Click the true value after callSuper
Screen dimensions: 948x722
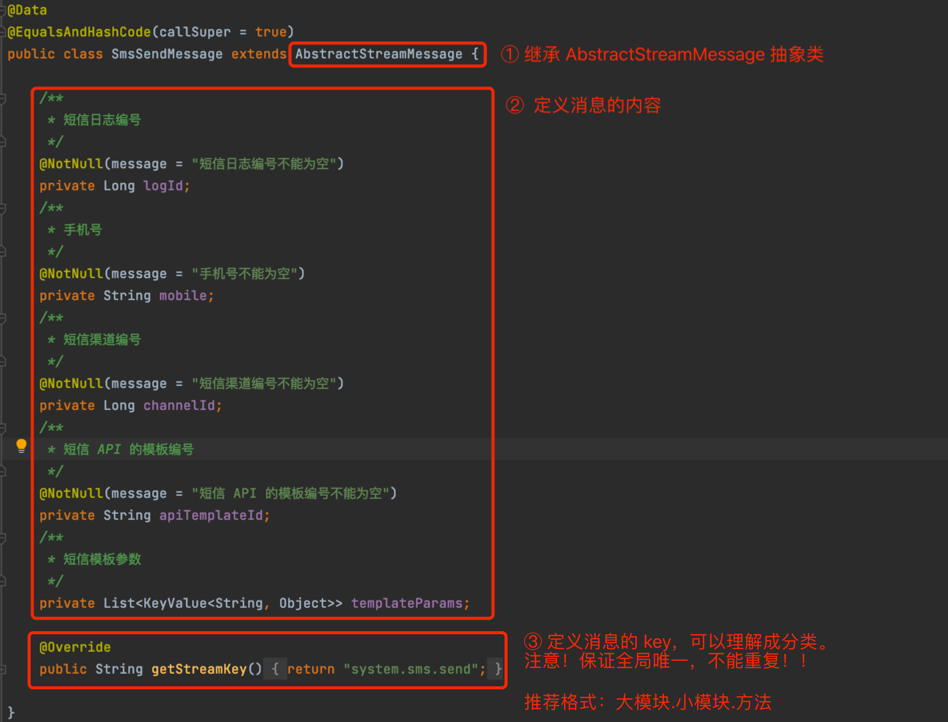coord(270,31)
